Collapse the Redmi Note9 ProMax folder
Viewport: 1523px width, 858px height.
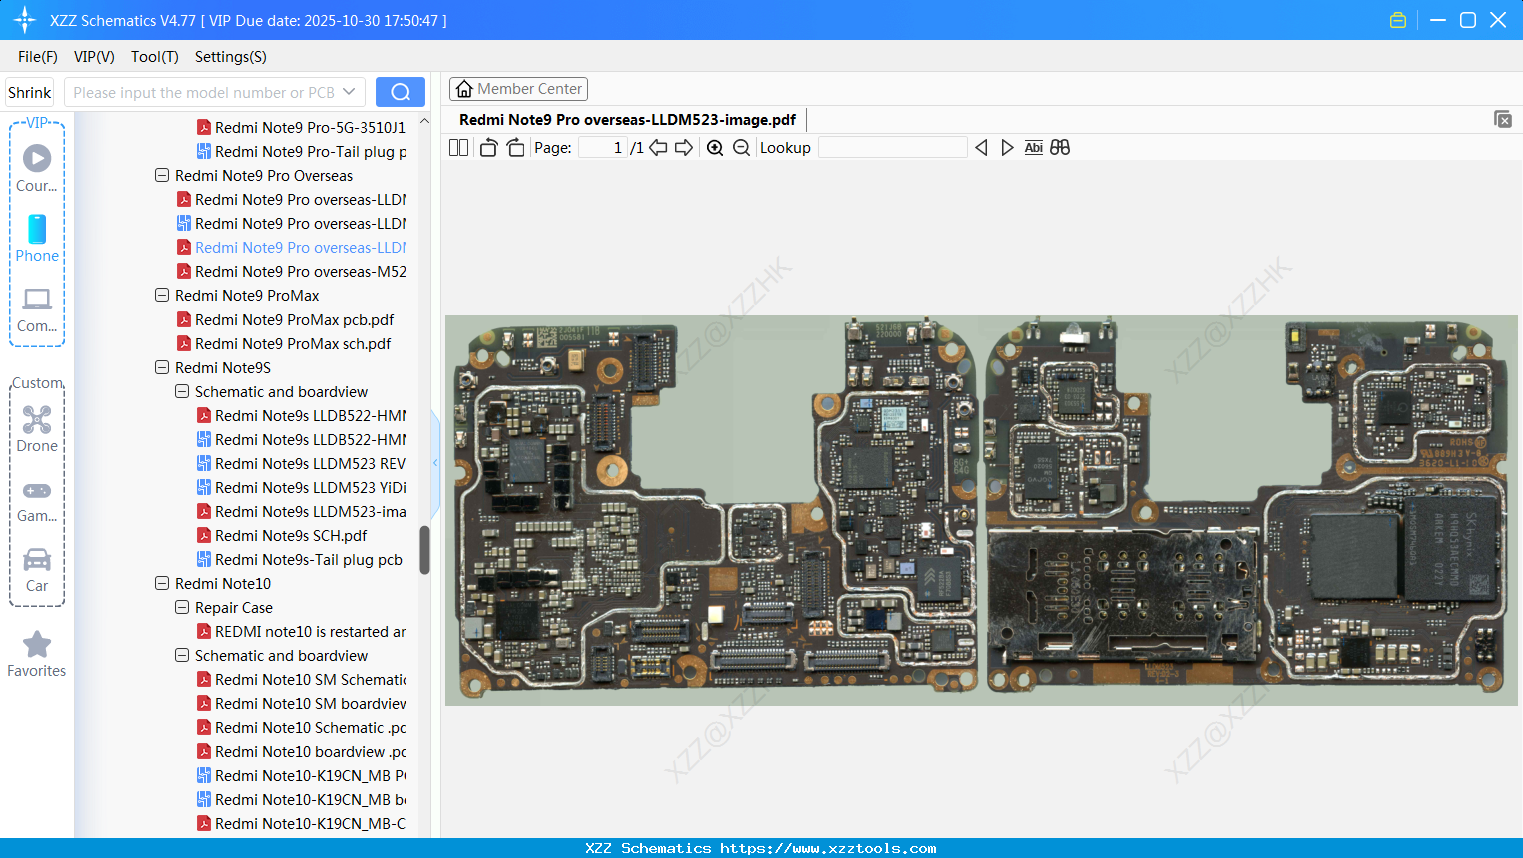click(x=162, y=295)
